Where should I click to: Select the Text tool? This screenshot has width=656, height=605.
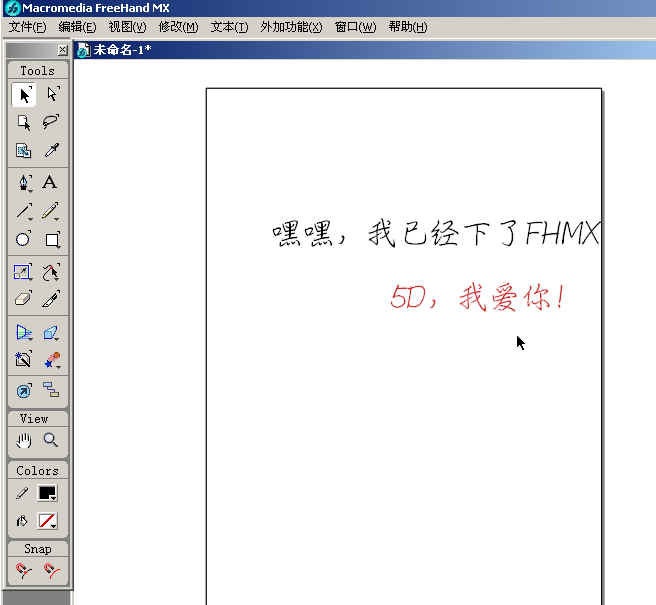click(50, 182)
